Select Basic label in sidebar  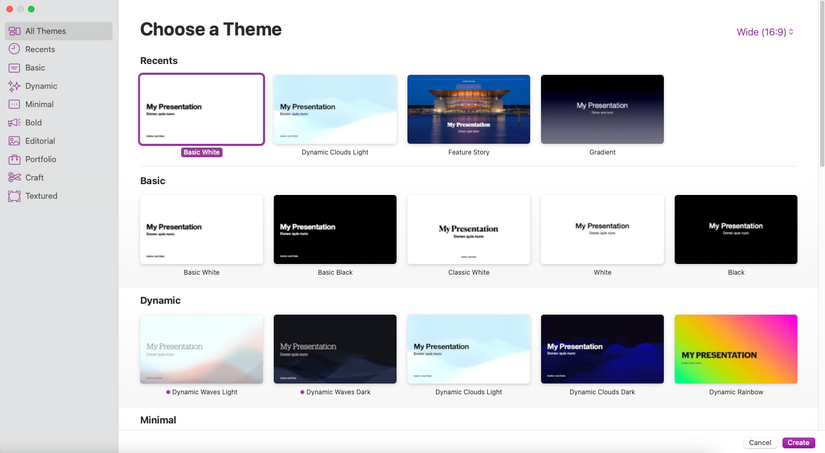point(35,68)
